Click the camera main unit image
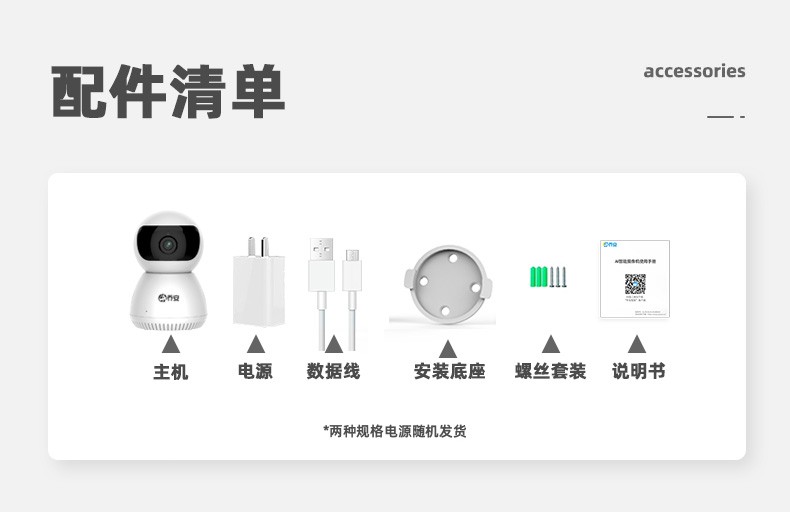Viewport: 790px width, 512px height. pyautogui.click(x=168, y=271)
